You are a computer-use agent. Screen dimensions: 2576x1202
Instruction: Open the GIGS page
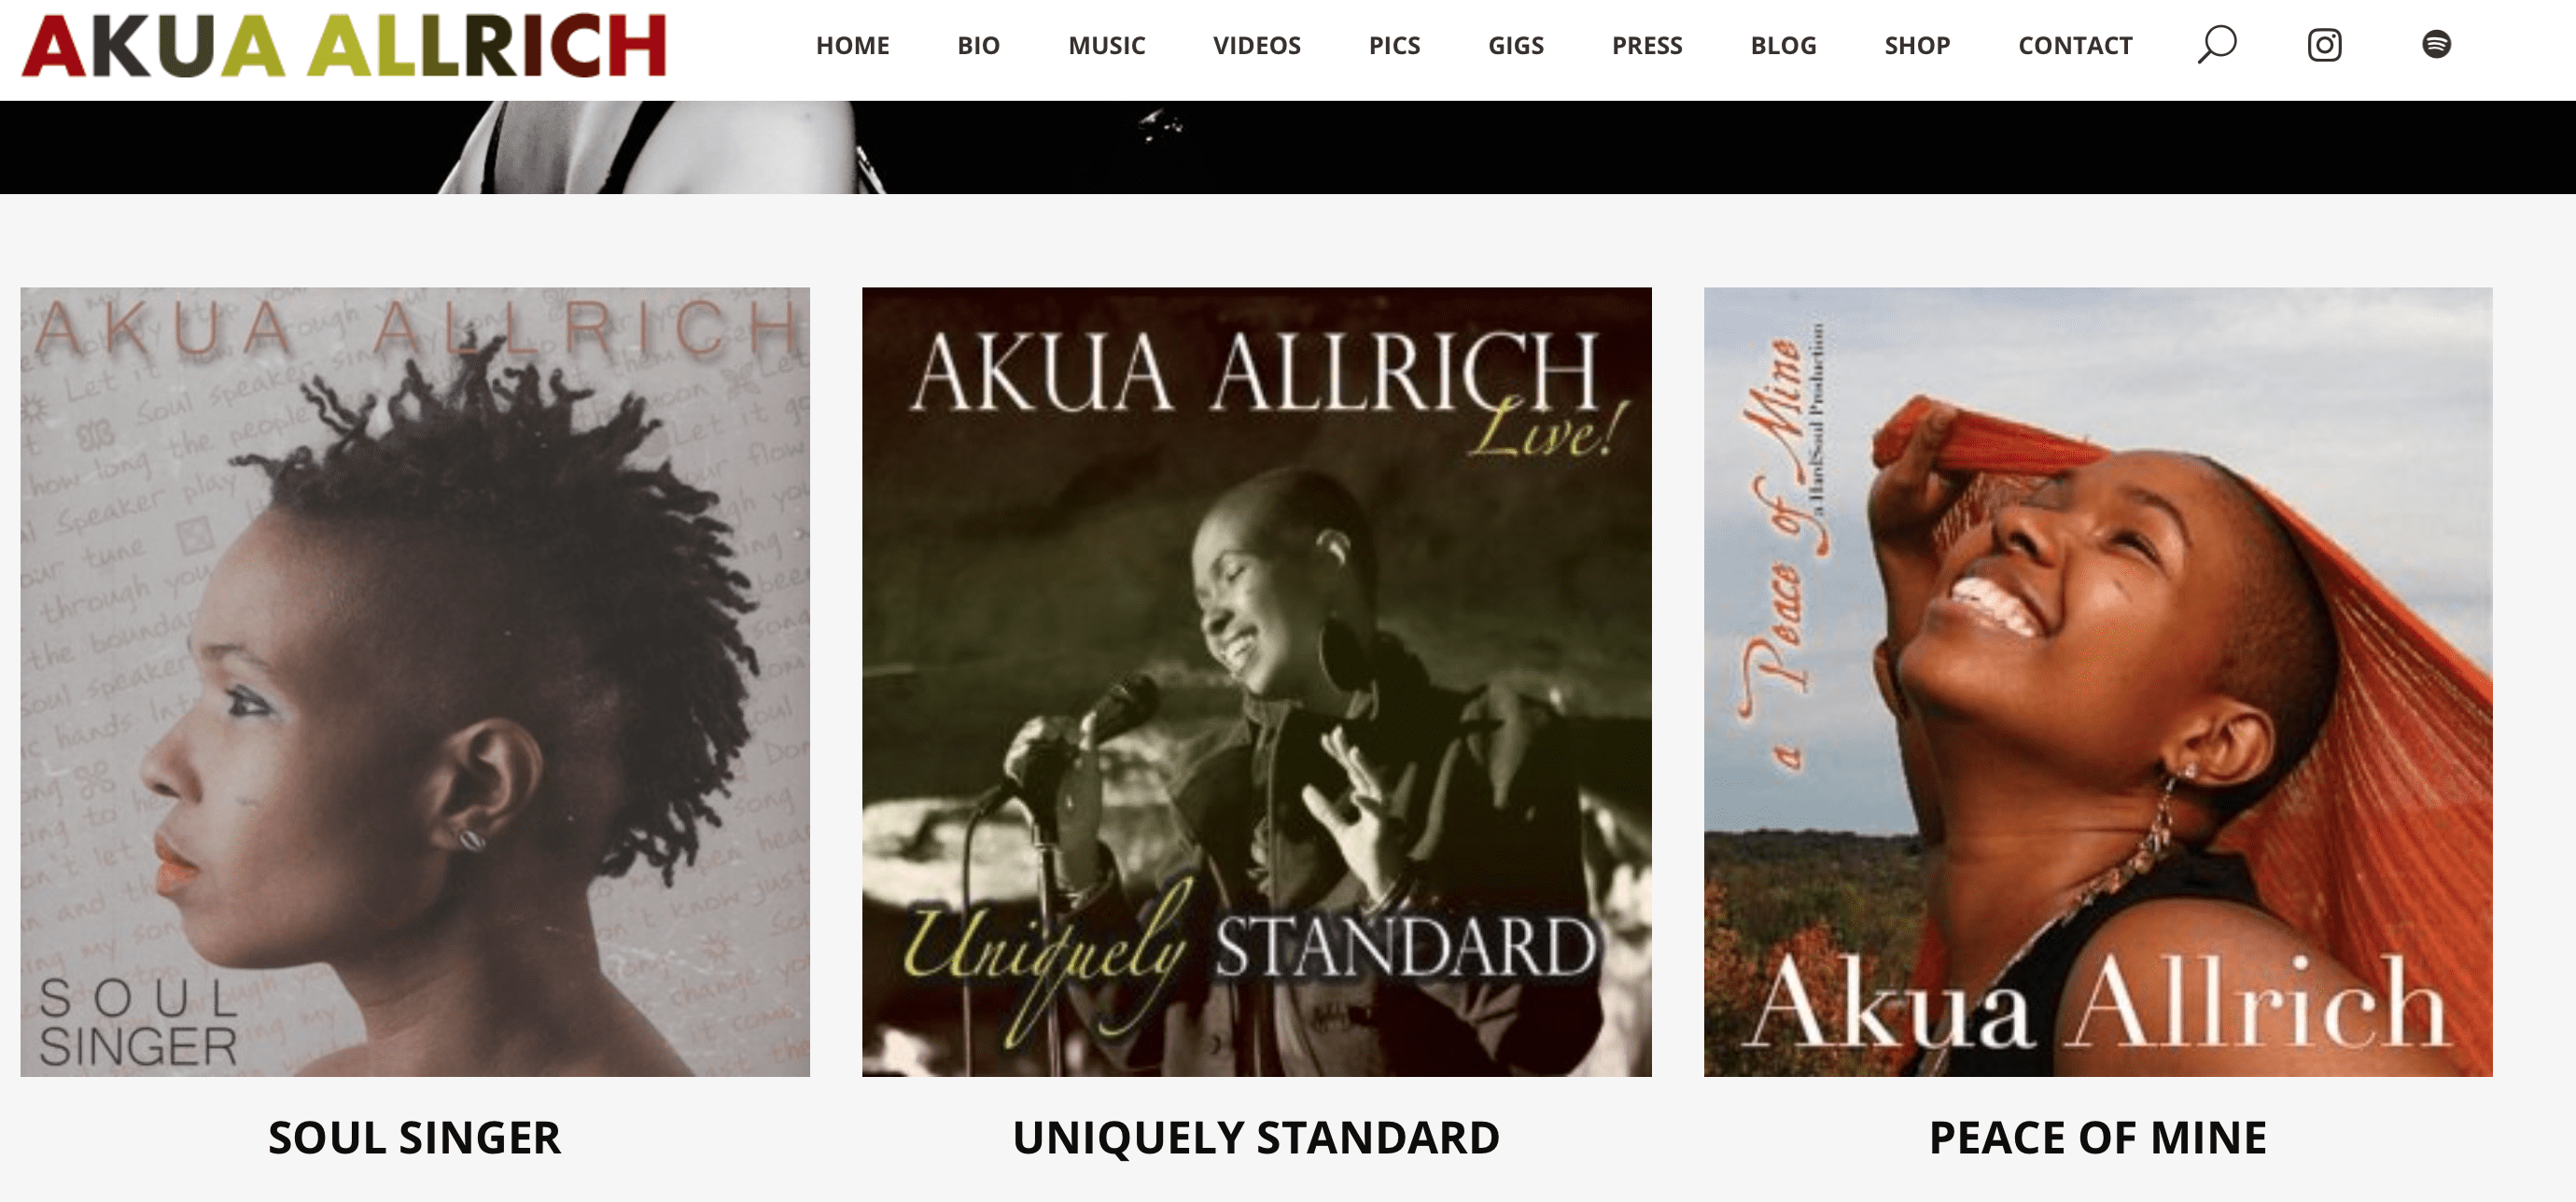[x=1515, y=45]
